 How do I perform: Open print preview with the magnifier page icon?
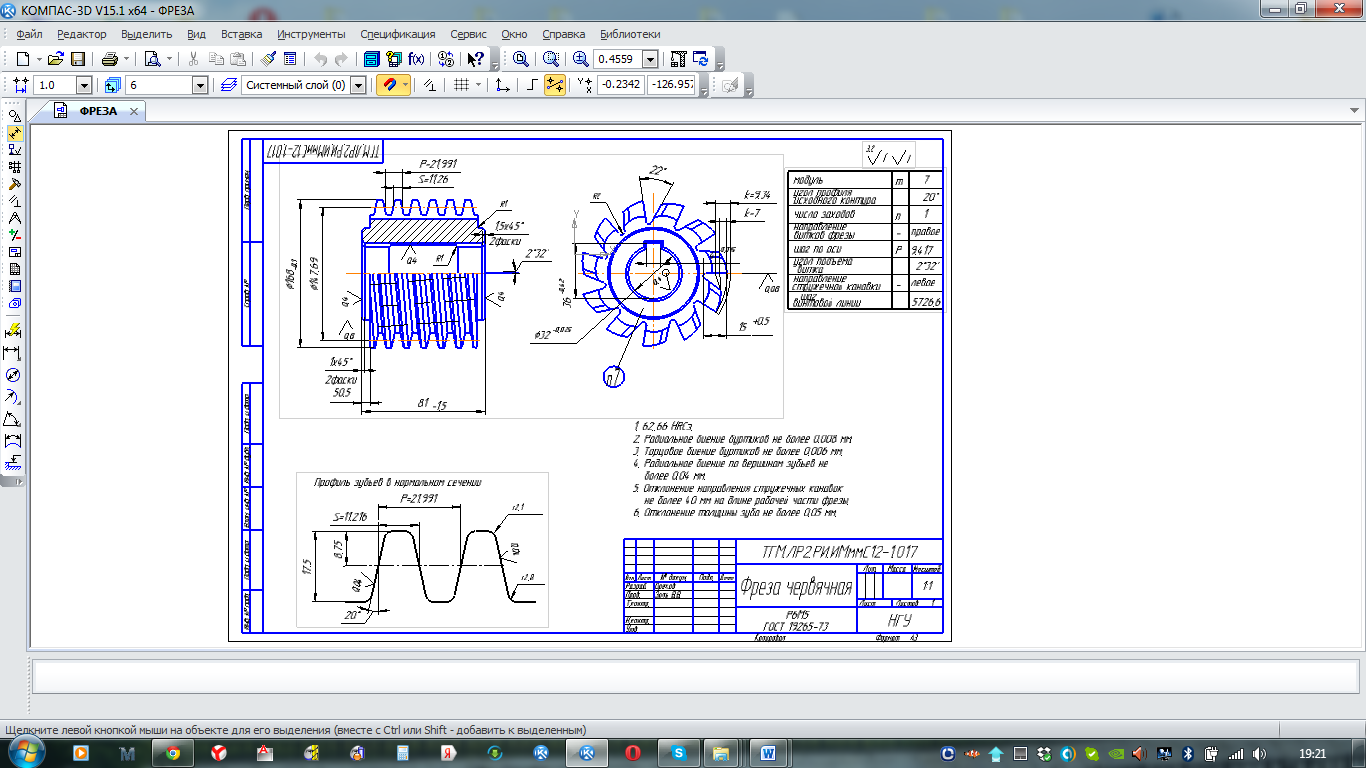(152, 59)
